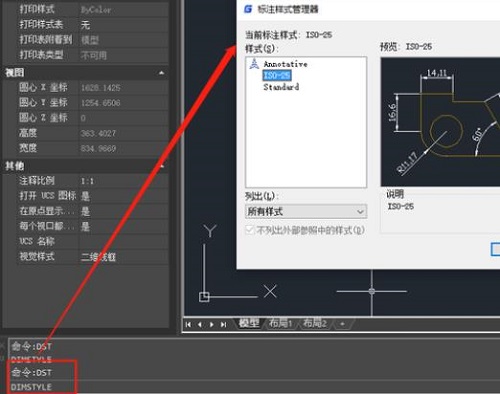Screen dimensions: 500x394
Task: Go to next layout tab arrow
Action: click(x=212, y=324)
